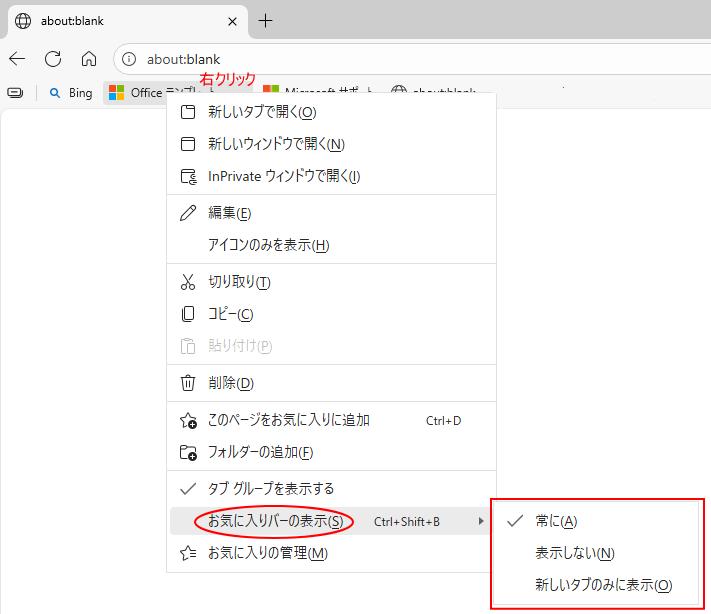Click the site information icon in address bar

coord(129,59)
